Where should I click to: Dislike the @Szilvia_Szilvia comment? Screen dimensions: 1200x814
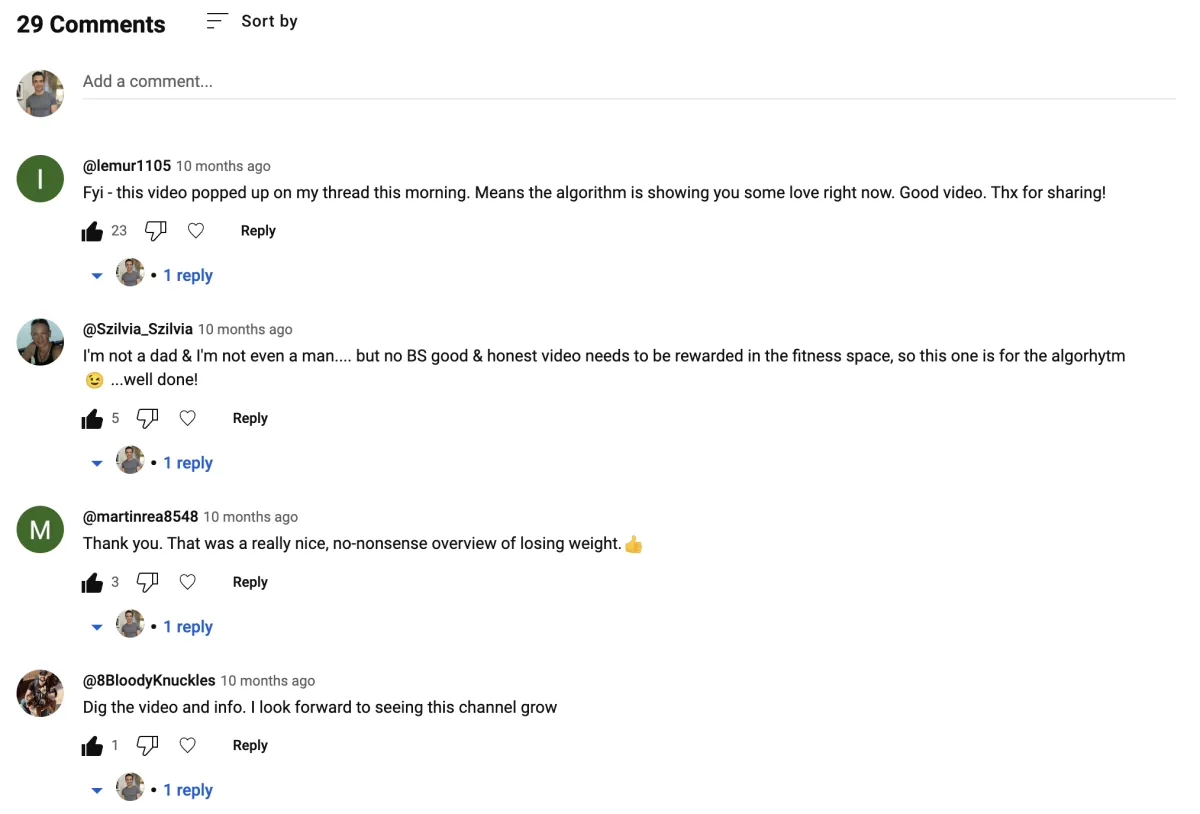(148, 419)
